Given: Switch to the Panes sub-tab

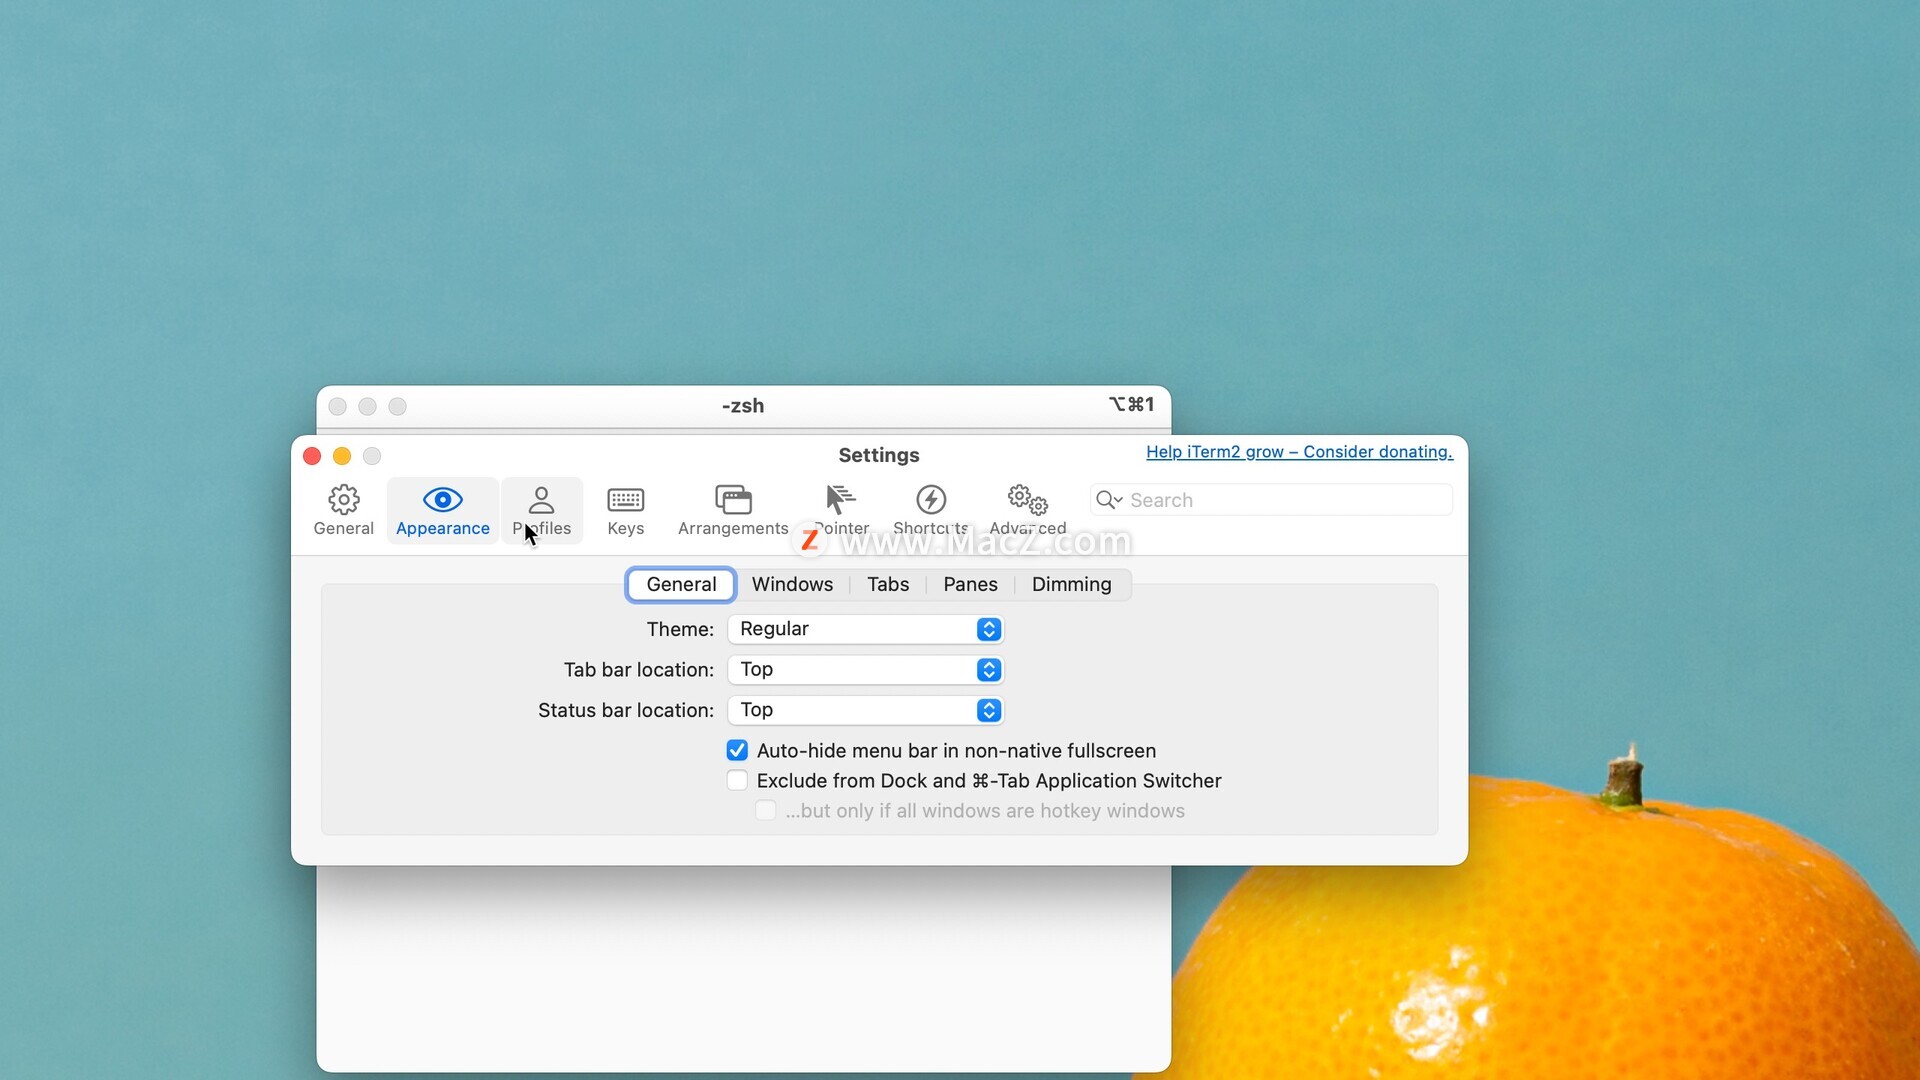Looking at the screenshot, I should 970,585.
